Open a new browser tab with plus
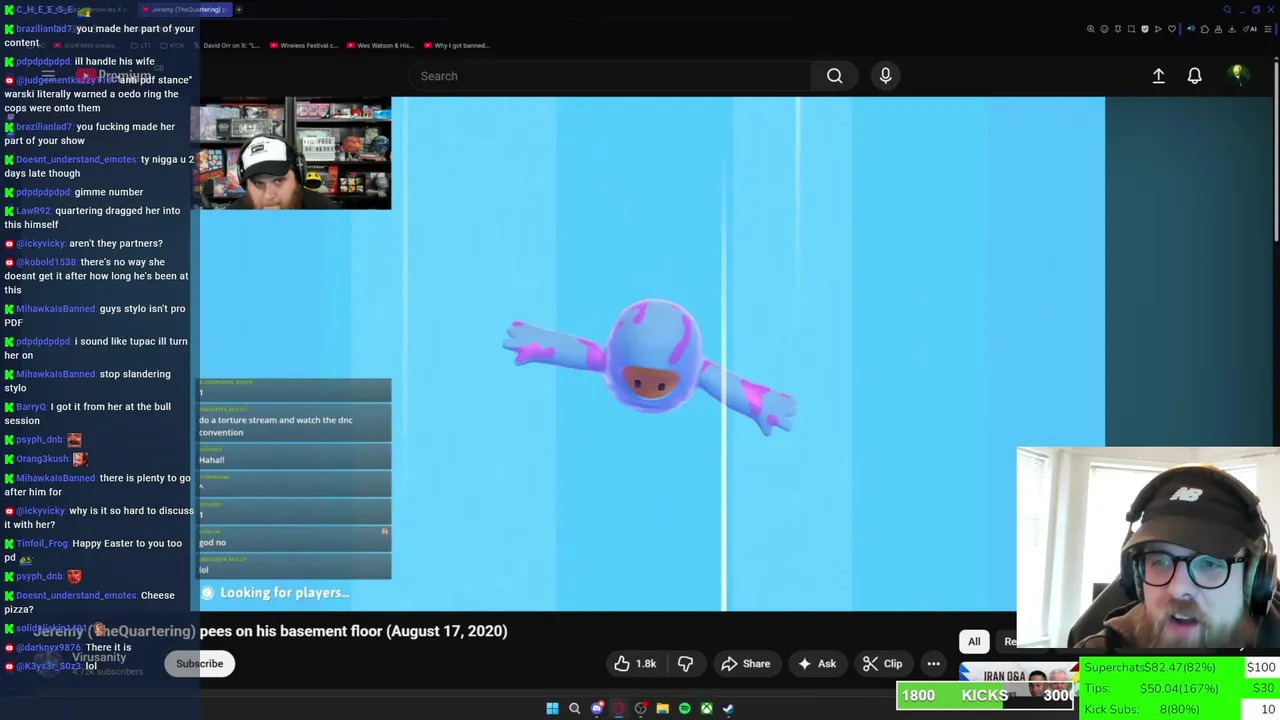 pos(238,9)
